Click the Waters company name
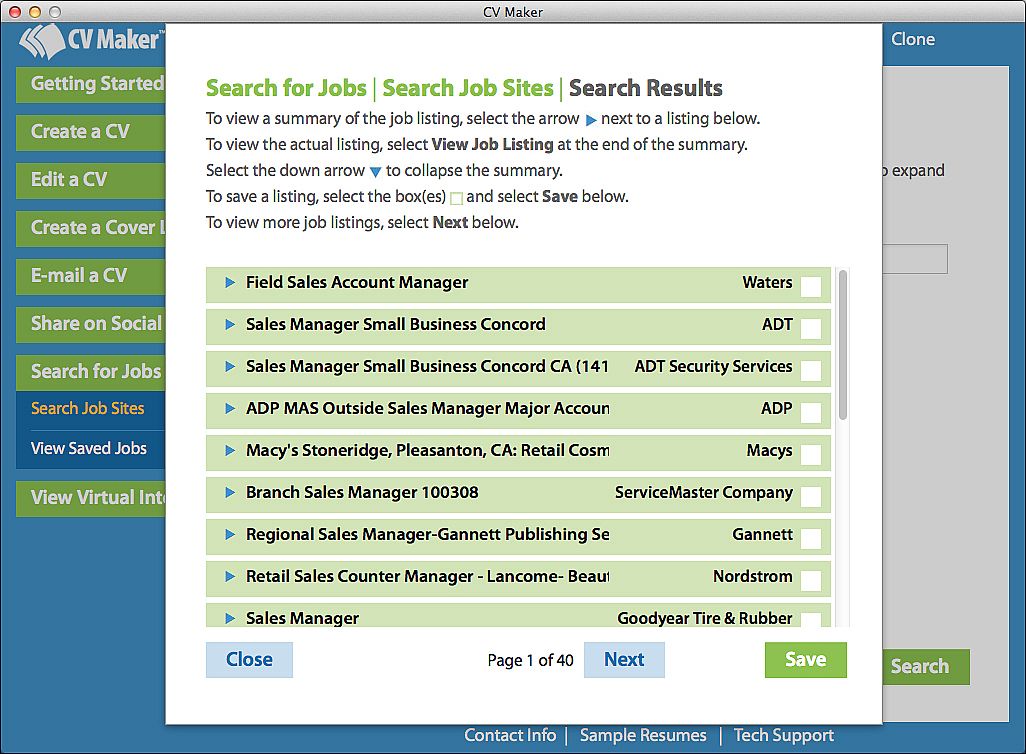Screen dimensions: 1026x754 pos(767,283)
